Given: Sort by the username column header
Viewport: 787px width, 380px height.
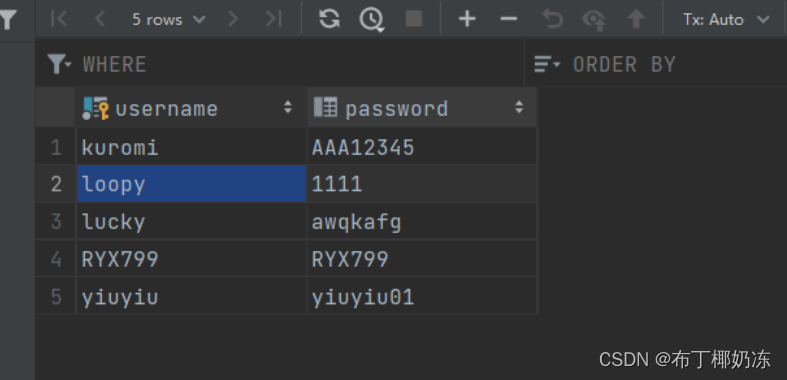Looking at the screenshot, I should click(x=191, y=108).
